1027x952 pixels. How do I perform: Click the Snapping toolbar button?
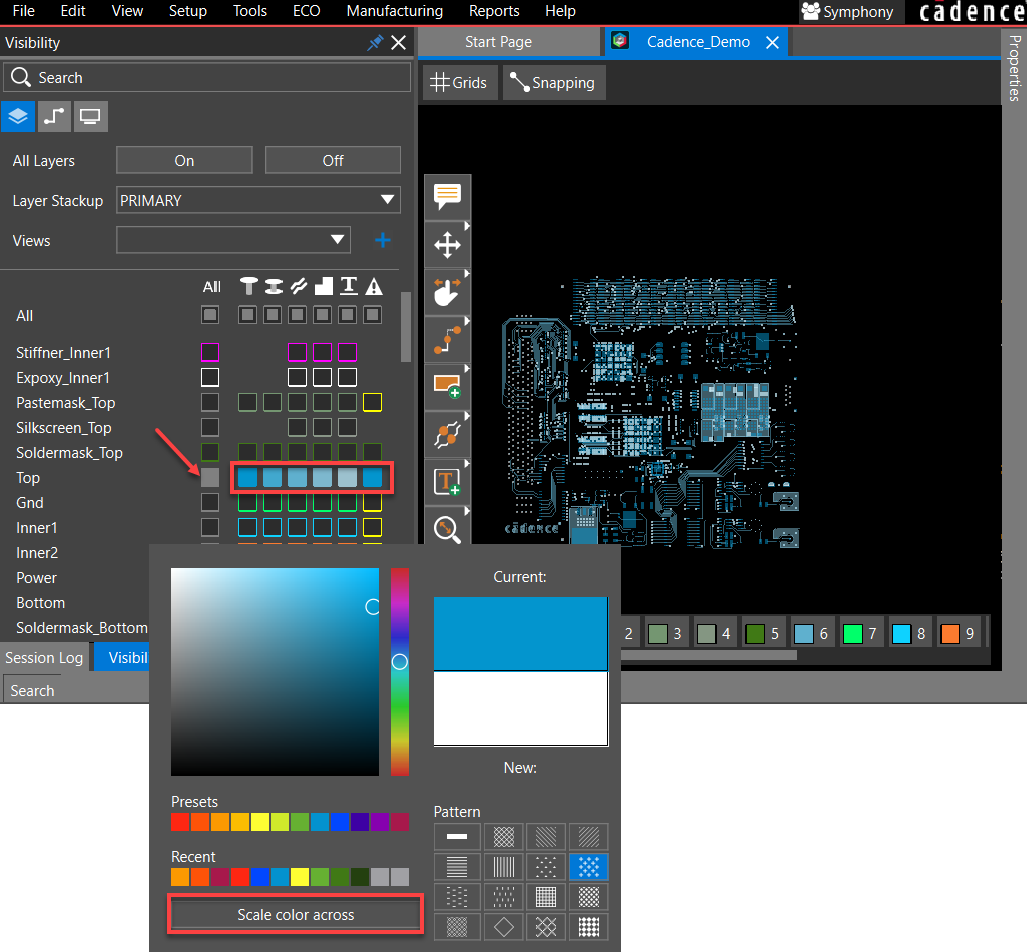(x=553, y=83)
